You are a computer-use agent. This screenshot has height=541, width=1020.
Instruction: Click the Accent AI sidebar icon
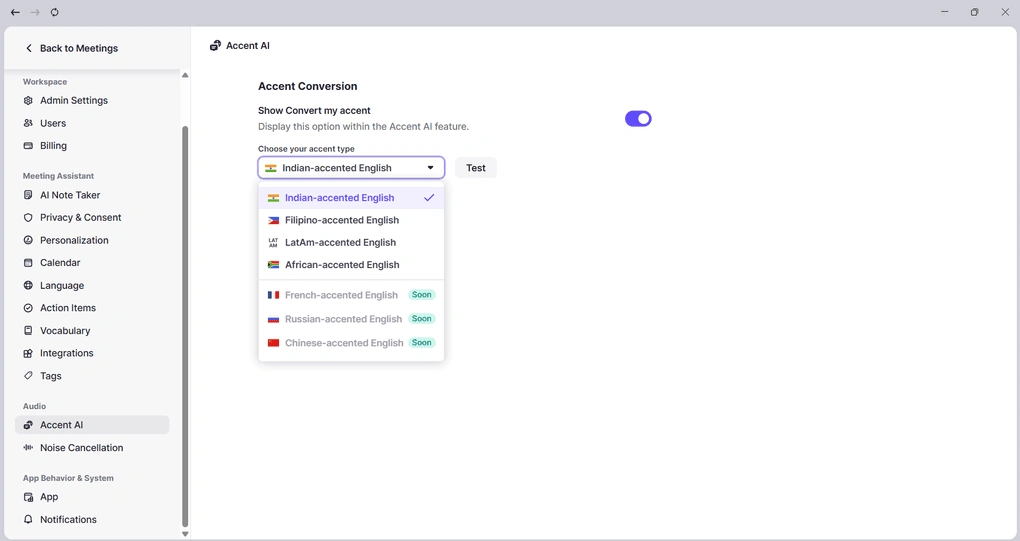click(28, 425)
